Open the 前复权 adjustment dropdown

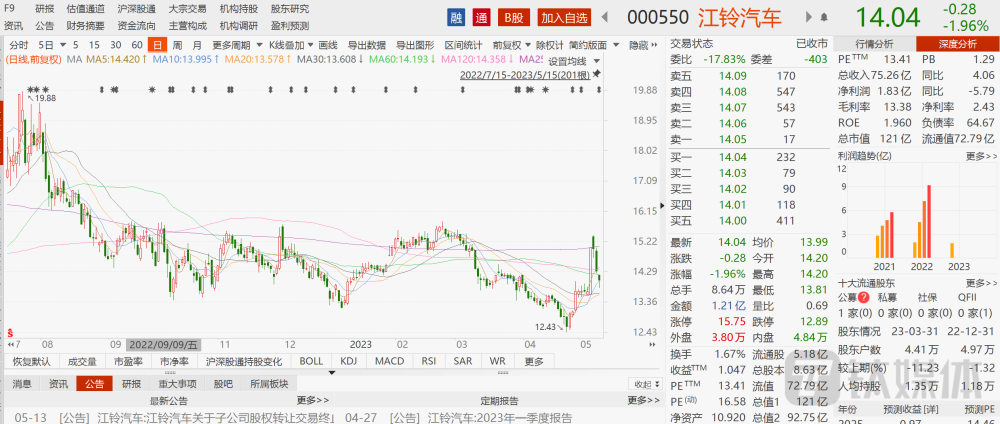[x=511, y=45]
